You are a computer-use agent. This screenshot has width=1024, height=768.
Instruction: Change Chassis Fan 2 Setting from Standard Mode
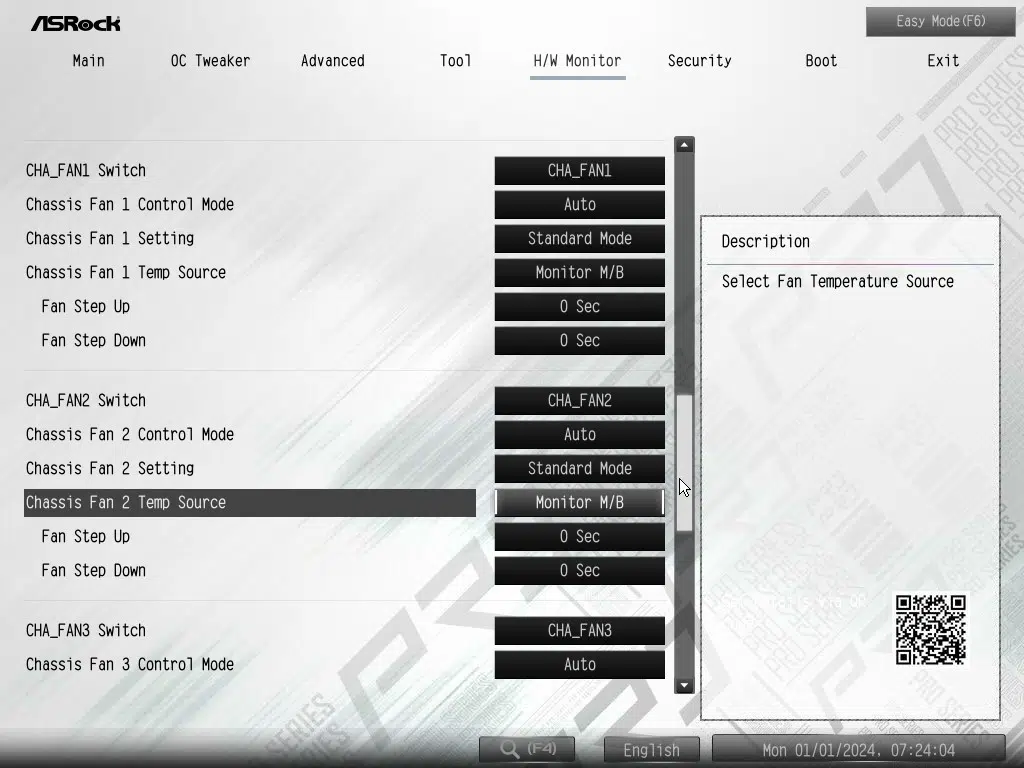(x=579, y=469)
